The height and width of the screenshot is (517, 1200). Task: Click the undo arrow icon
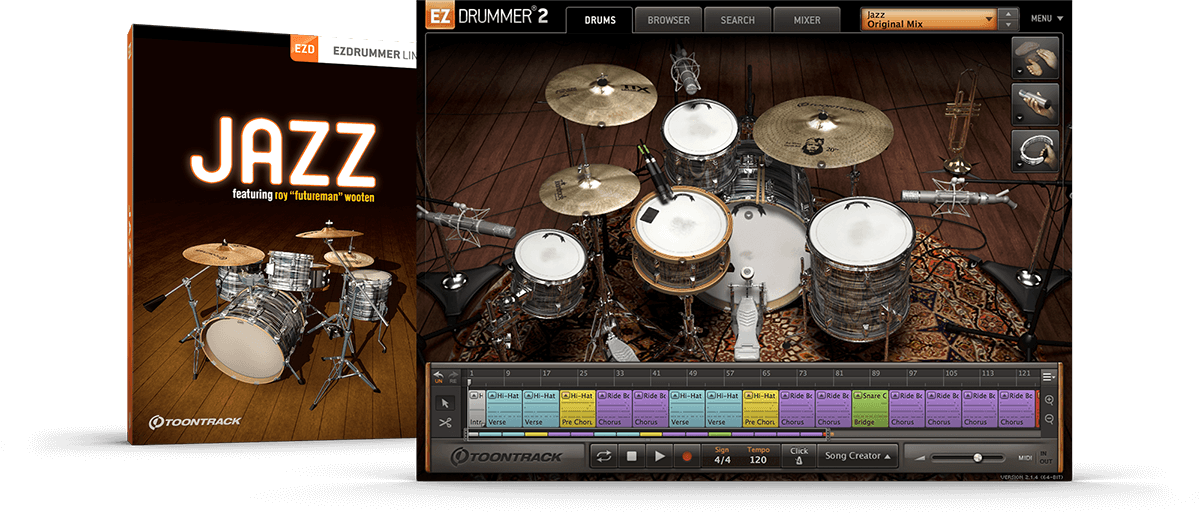tap(438, 375)
